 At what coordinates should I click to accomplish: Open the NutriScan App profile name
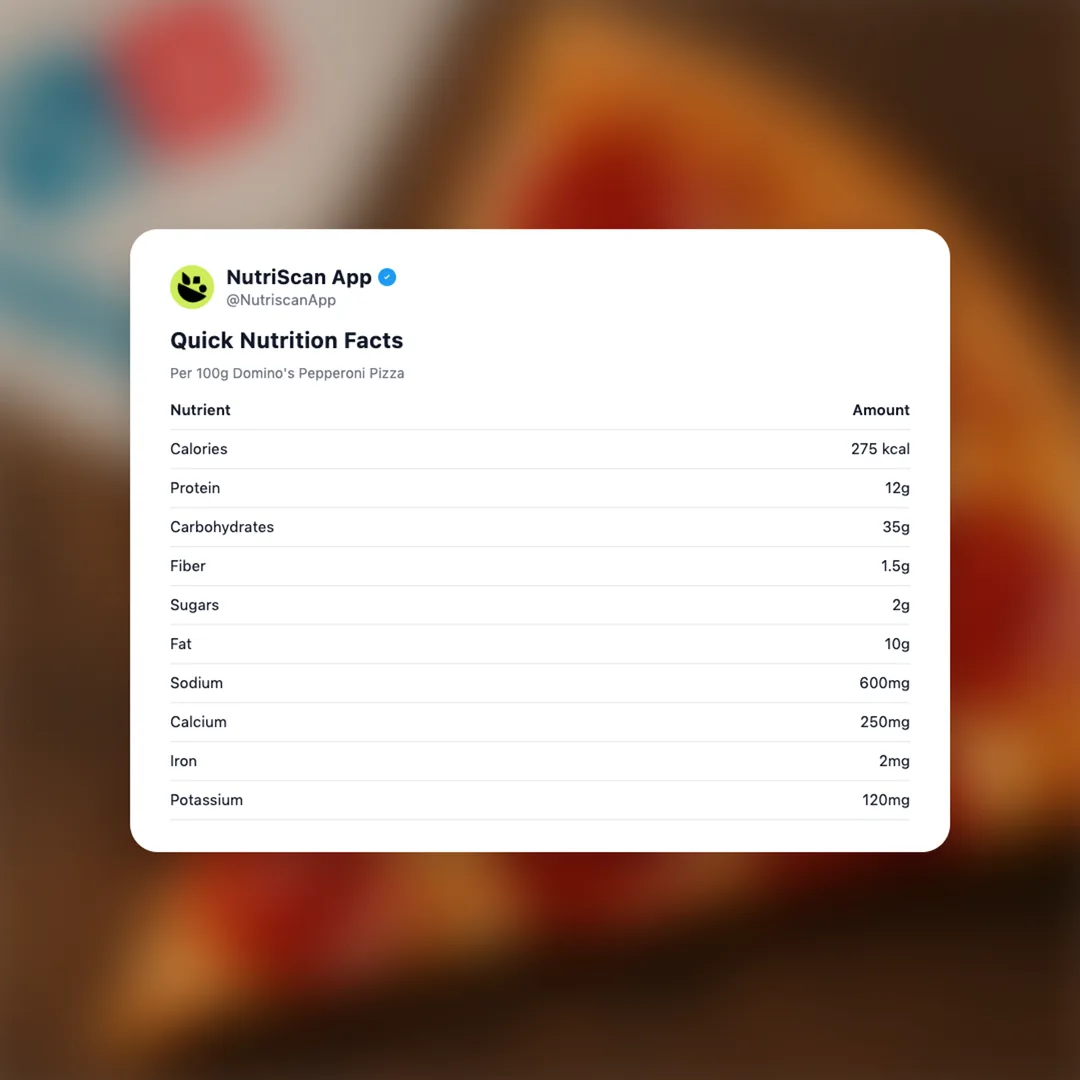tap(298, 277)
